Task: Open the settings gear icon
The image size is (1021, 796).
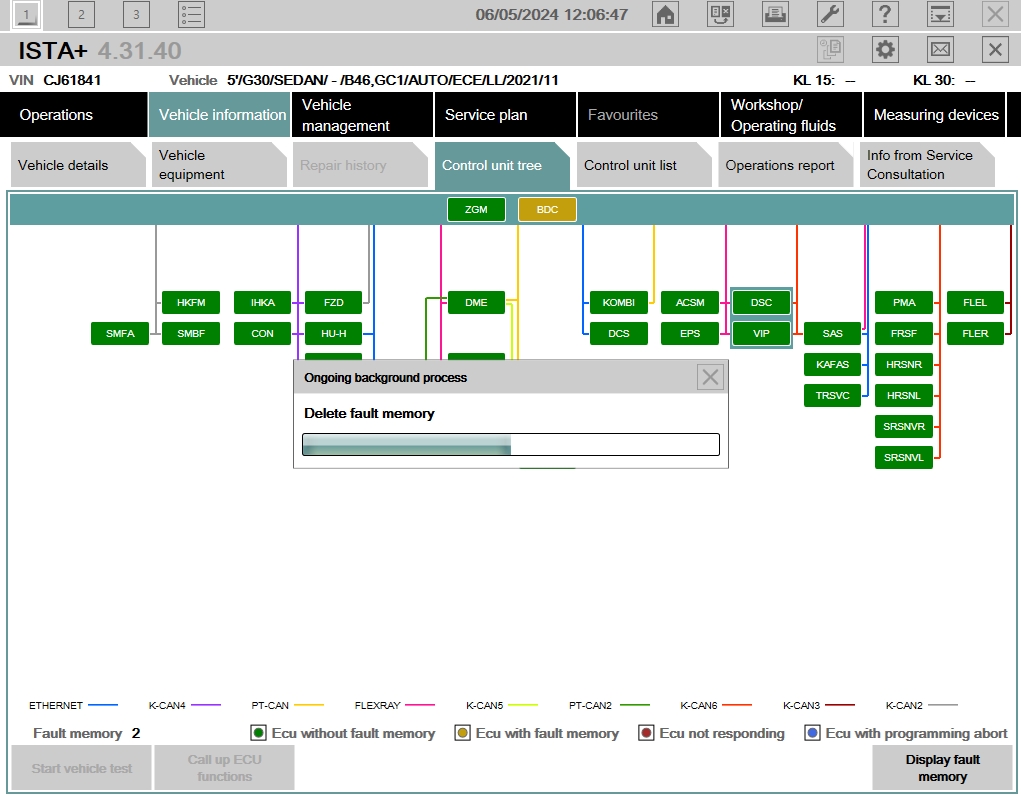Action: 885,50
